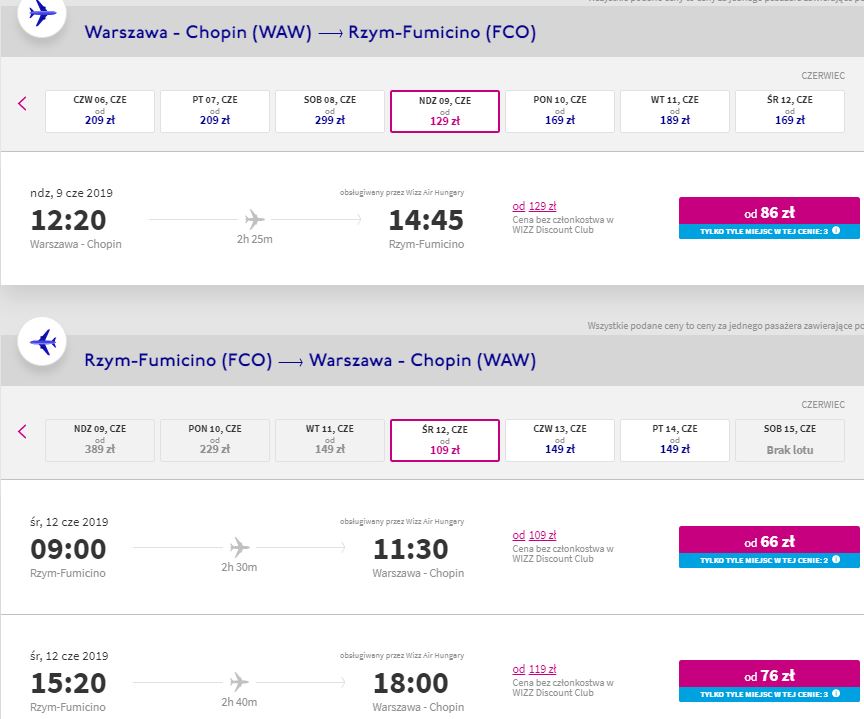
Task: Open the od 109 zł non-member price link
Action: tap(534, 535)
